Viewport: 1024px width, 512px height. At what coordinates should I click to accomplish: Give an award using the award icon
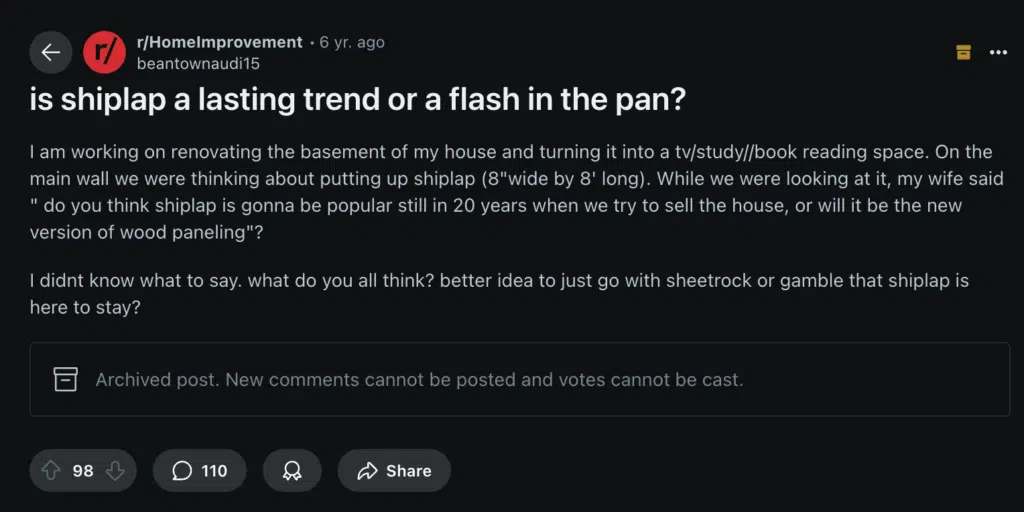click(292, 470)
